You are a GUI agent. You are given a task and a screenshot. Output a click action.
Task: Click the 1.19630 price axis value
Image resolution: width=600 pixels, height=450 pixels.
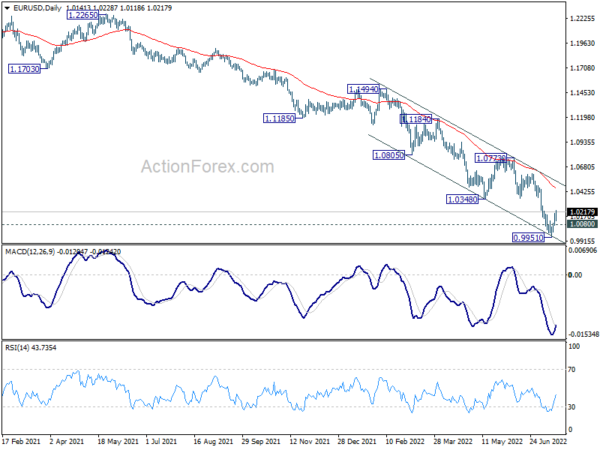click(x=582, y=43)
